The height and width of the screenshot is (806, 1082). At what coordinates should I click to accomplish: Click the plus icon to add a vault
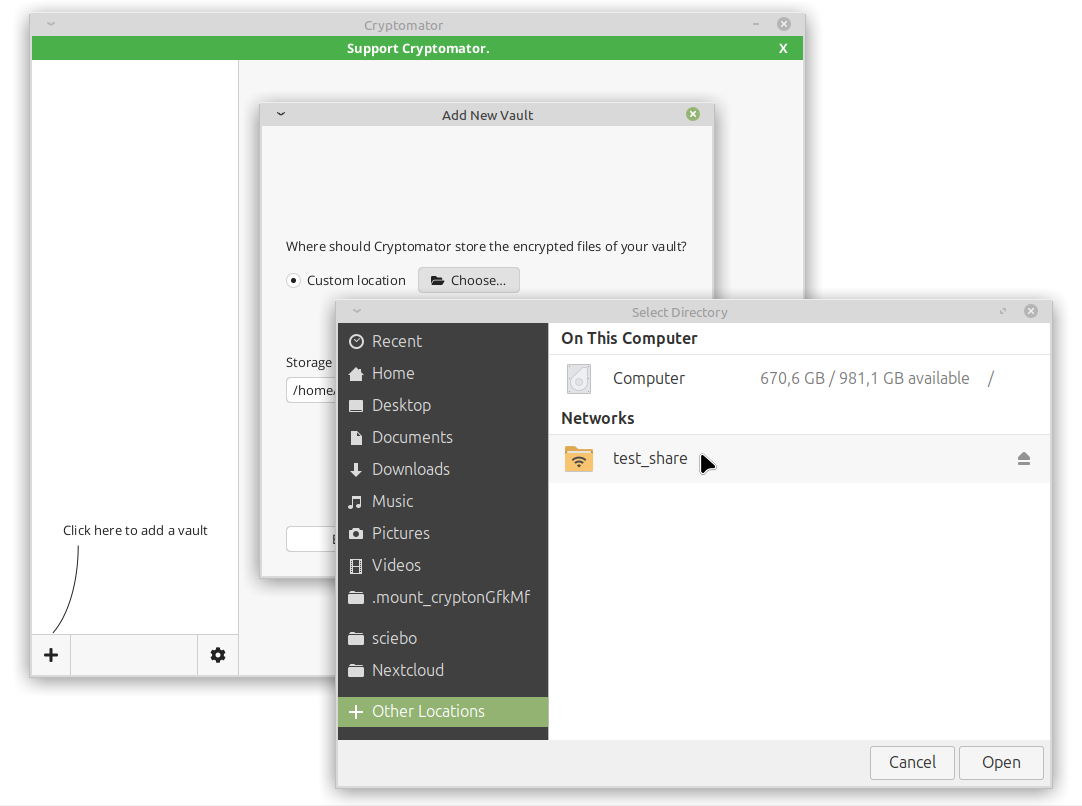50,655
